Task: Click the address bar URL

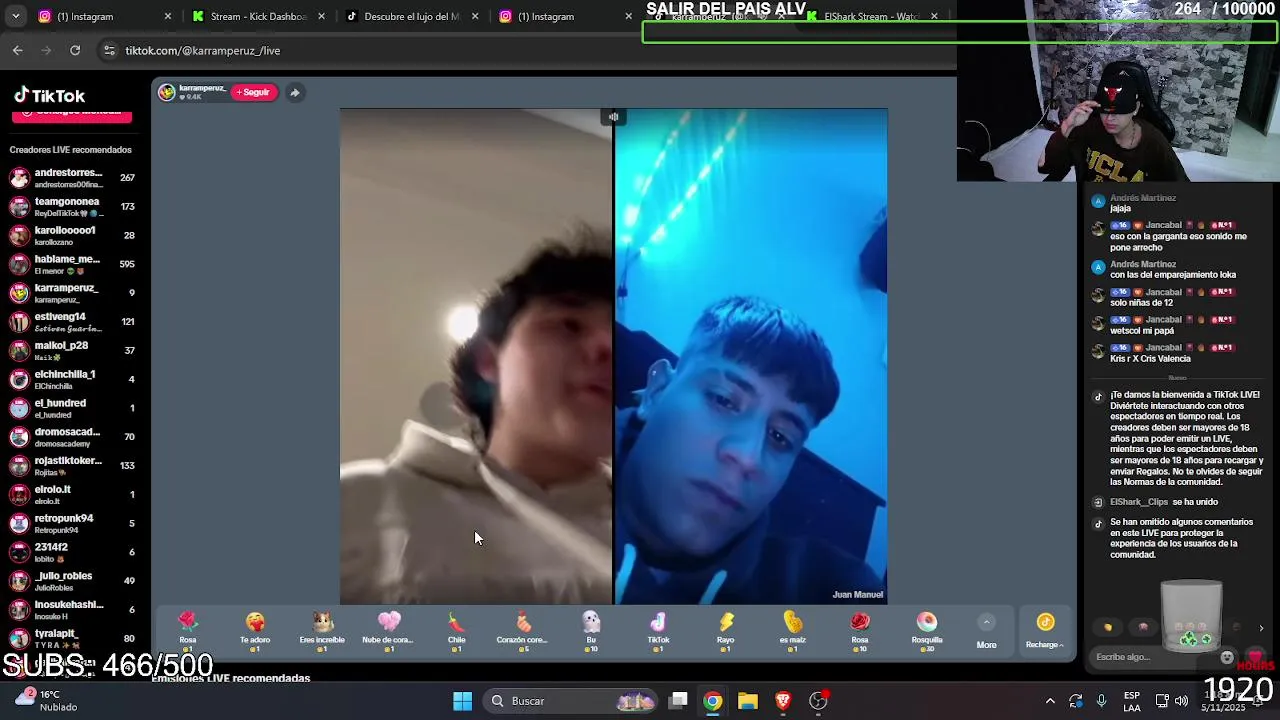Action: pyautogui.click(x=203, y=50)
